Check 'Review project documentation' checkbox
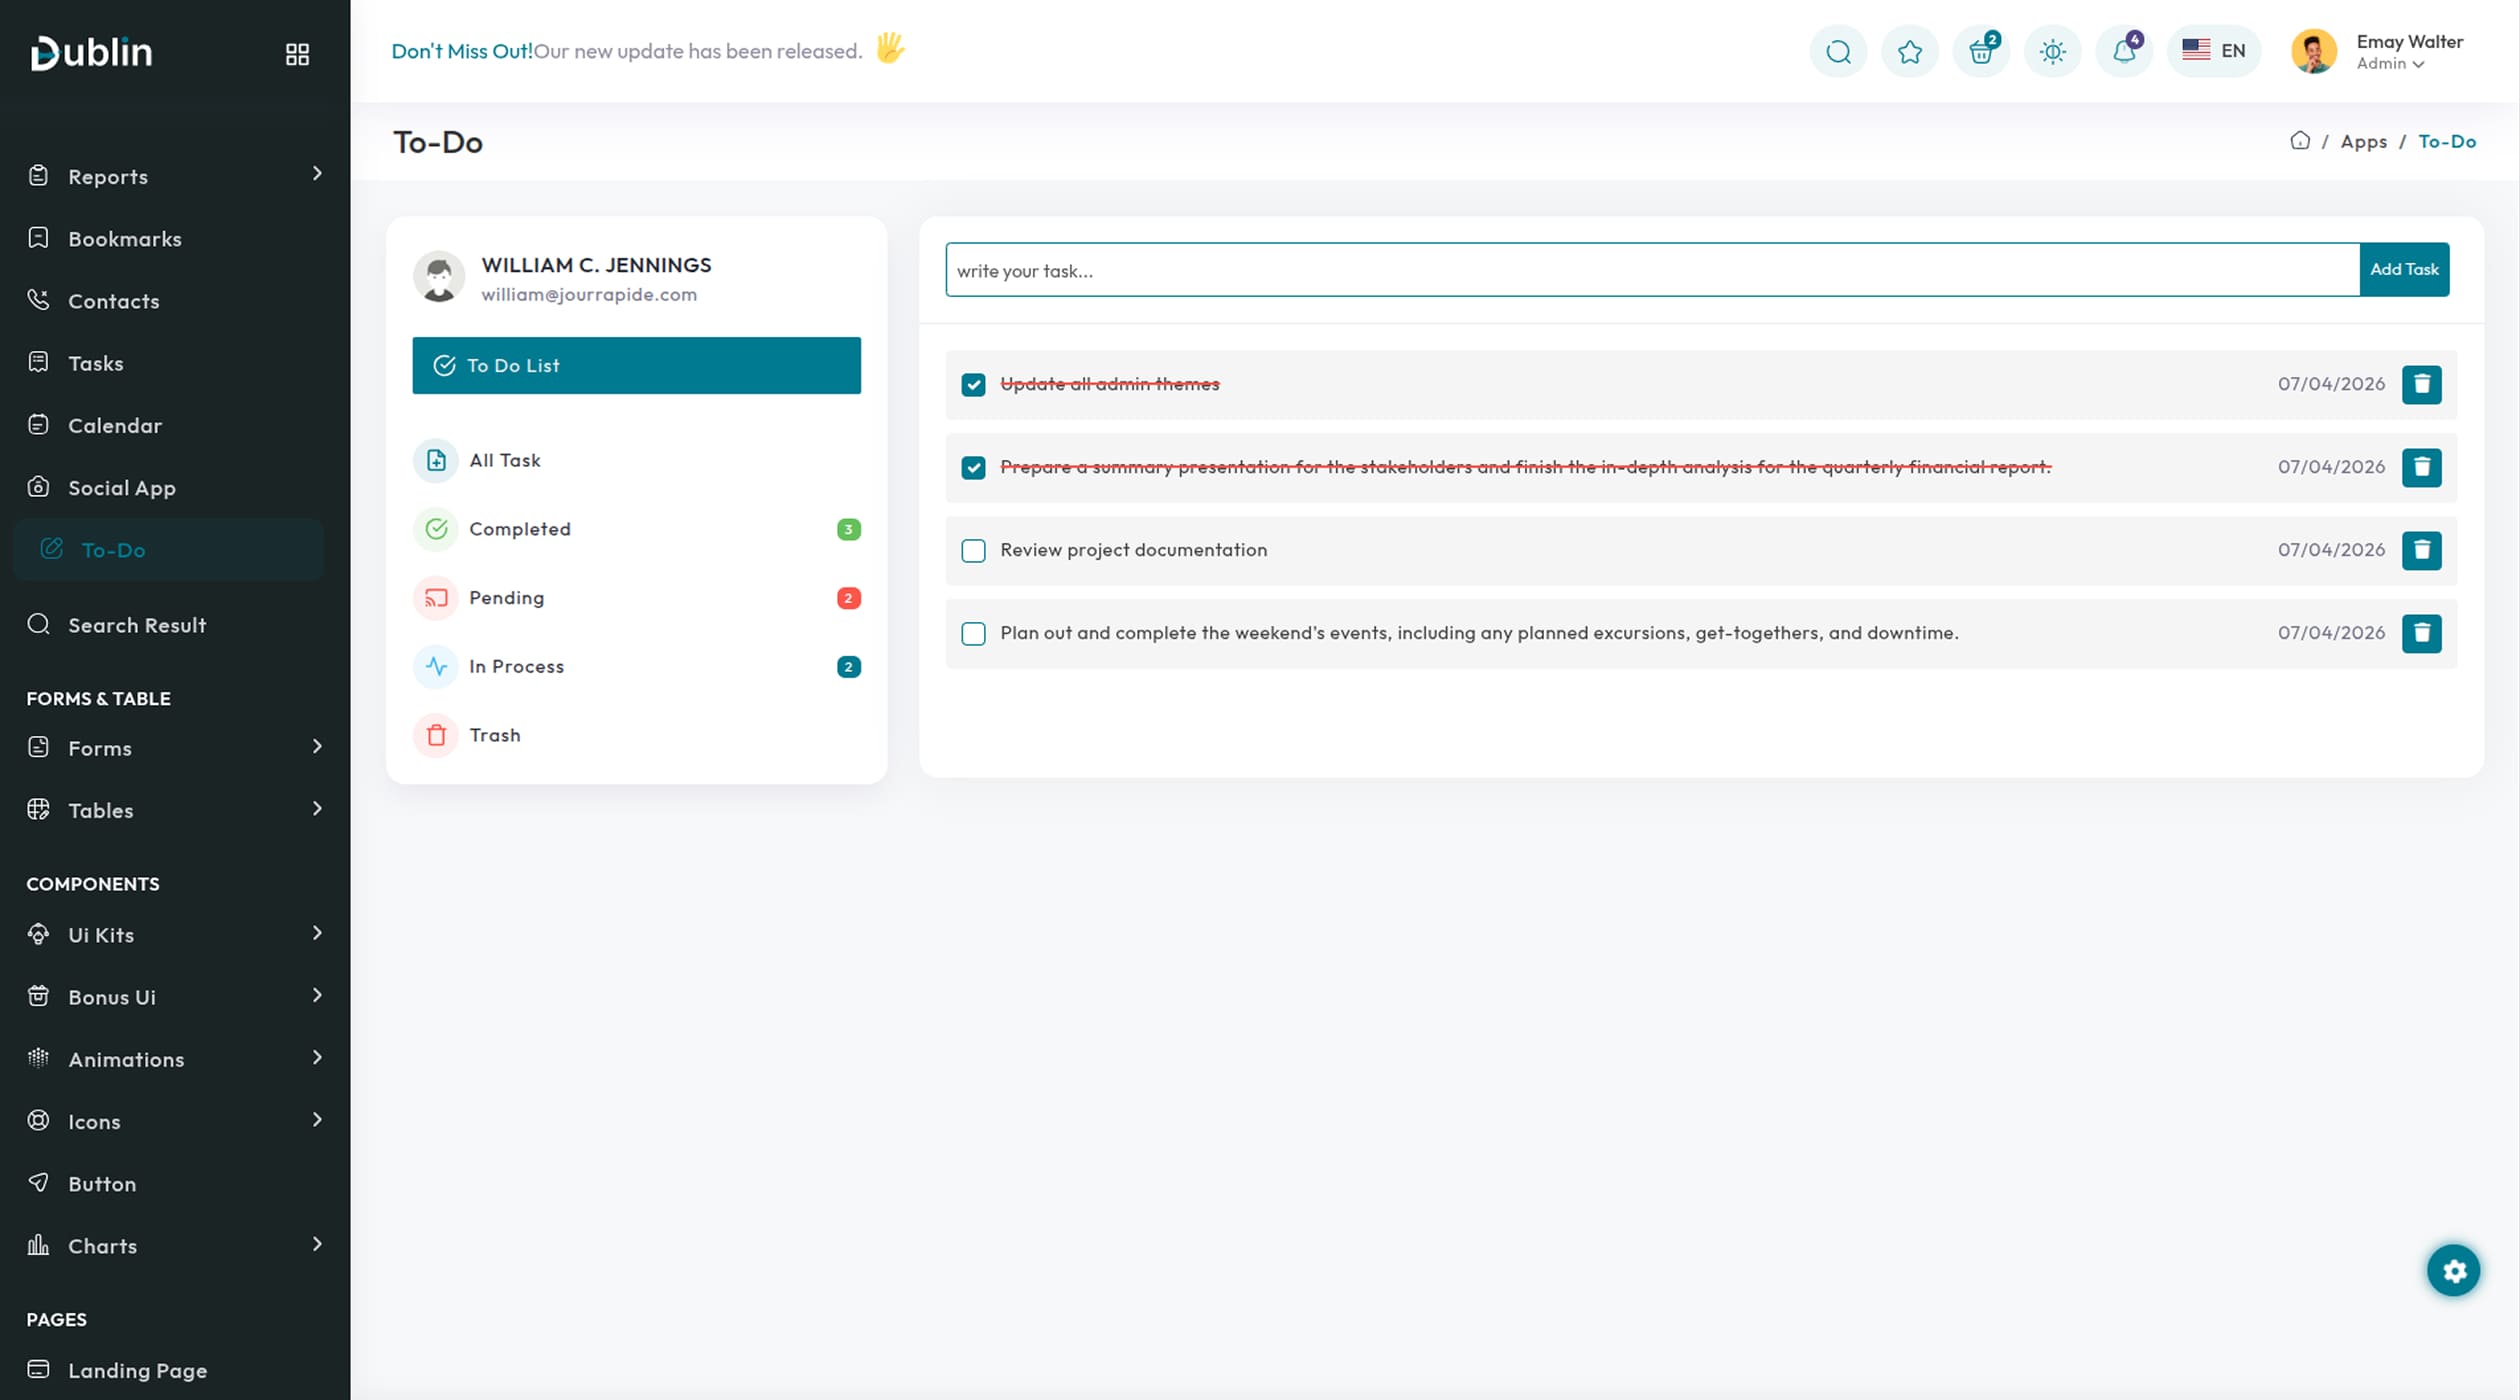The image size is (2520, 1400). (973, 551)
